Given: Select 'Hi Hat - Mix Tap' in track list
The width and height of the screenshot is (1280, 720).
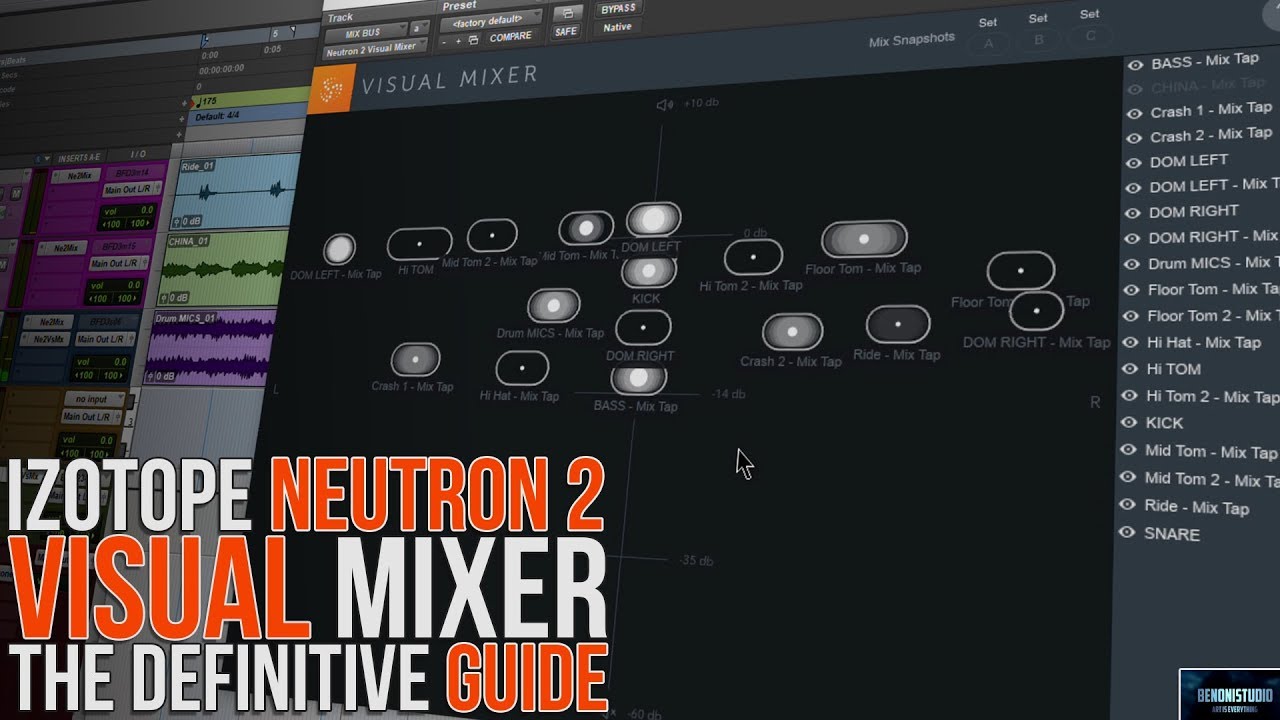Looking at the screenshot, I should pos(1203,342).
